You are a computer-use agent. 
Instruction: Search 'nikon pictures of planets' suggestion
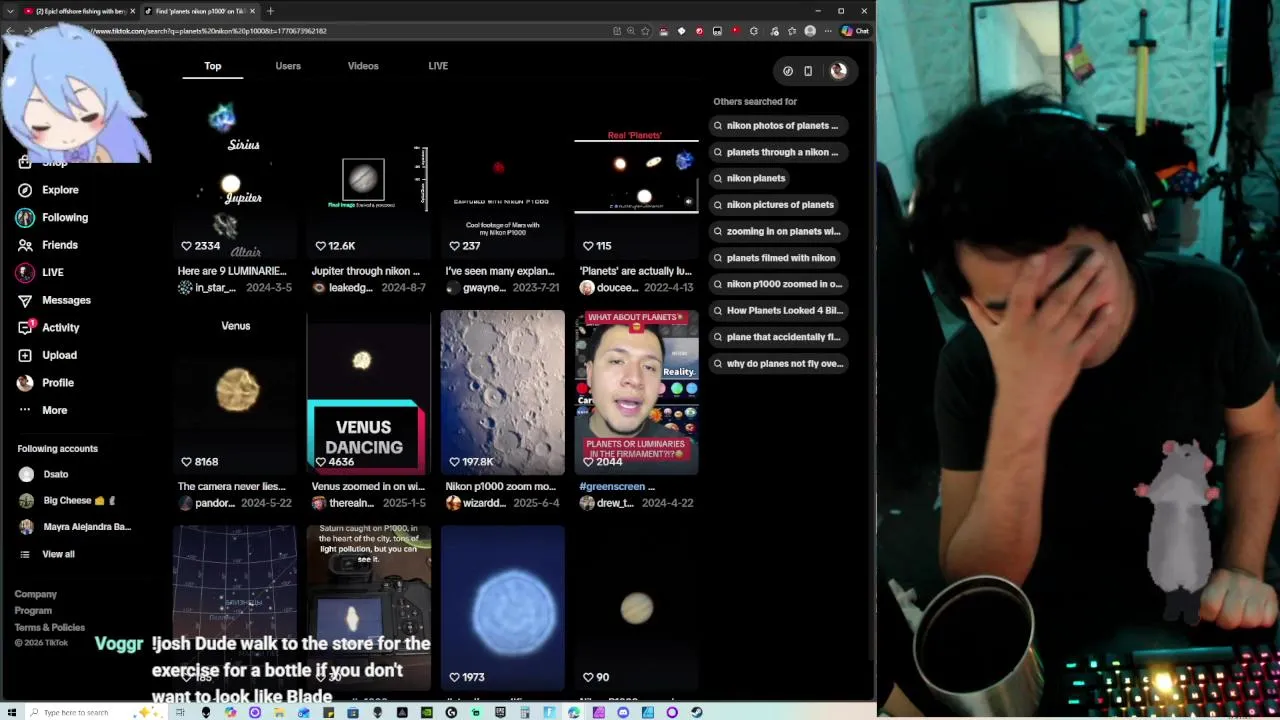point(776,205)
